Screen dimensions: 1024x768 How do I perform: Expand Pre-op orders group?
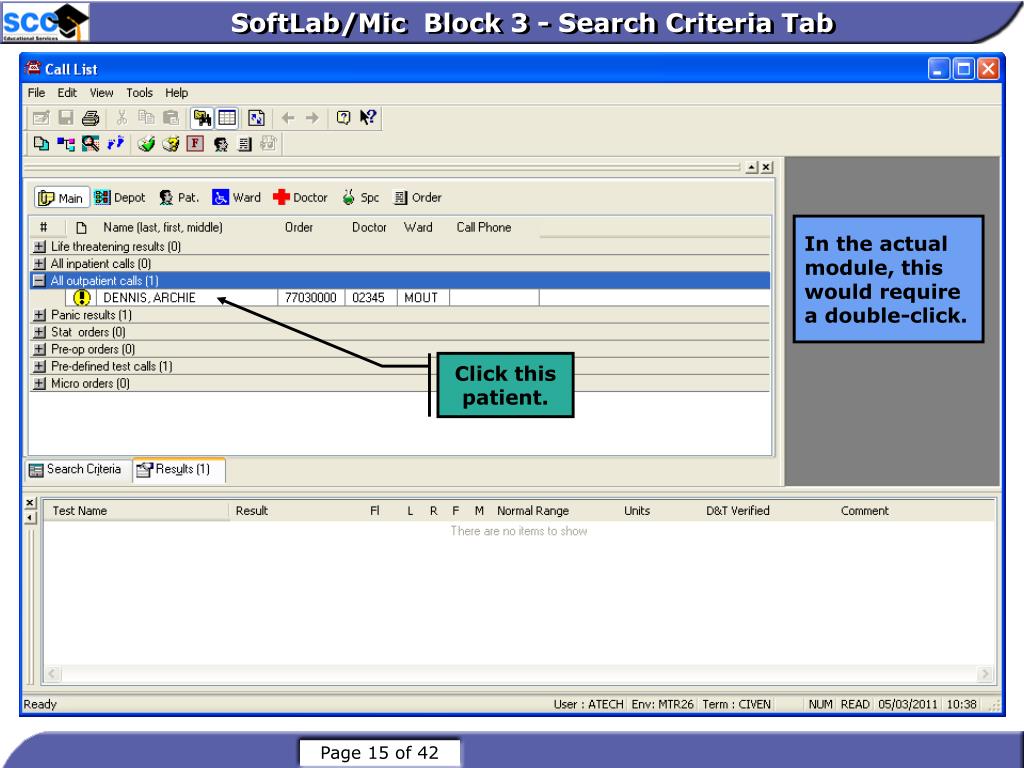[39, 349]
